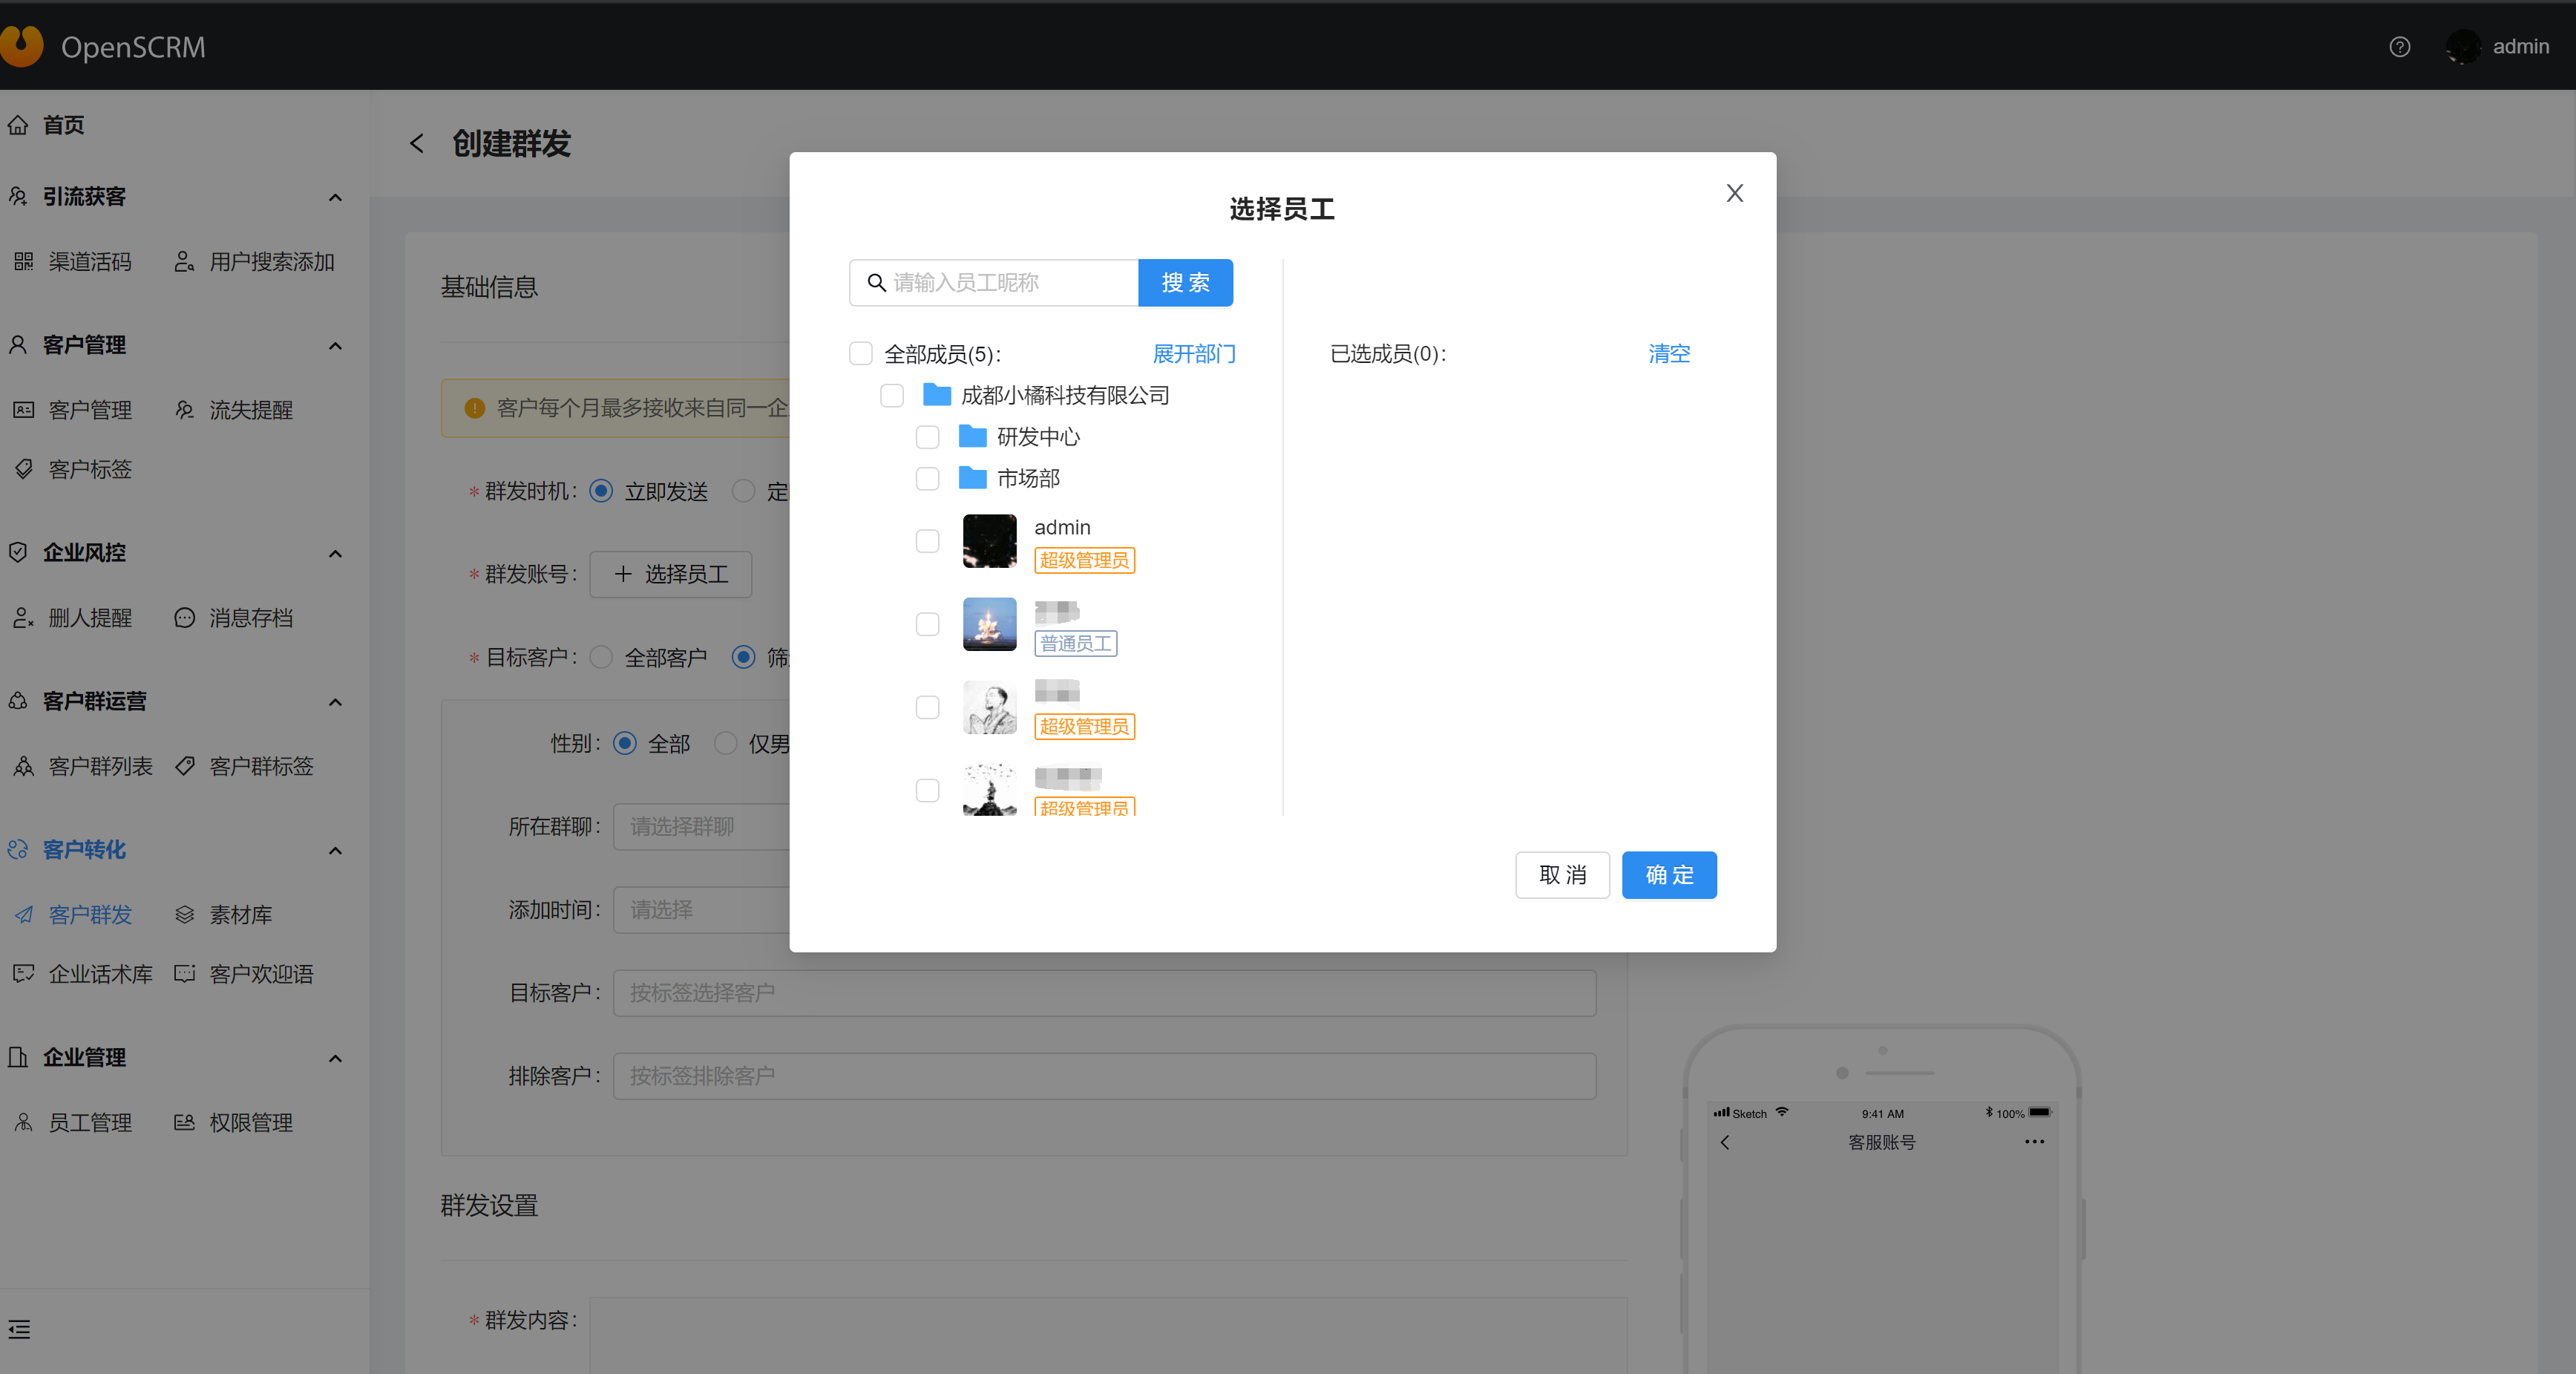This screenshot has width=2576, height=1374.
Task: Collapse the 客户群运营 sidebar section
Action: tap(335, 702)
